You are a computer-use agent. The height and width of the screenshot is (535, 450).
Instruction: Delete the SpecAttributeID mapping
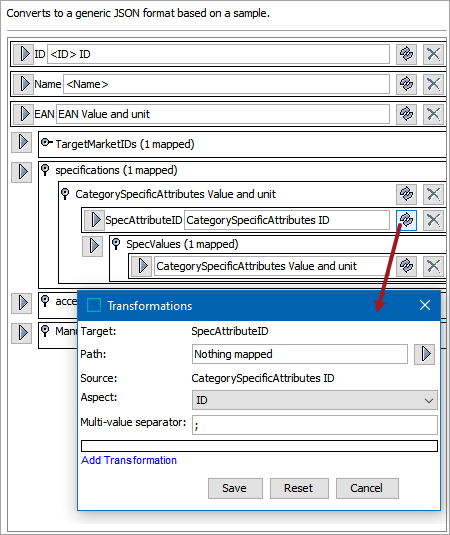pyautogui.click(x=433, y=220)
